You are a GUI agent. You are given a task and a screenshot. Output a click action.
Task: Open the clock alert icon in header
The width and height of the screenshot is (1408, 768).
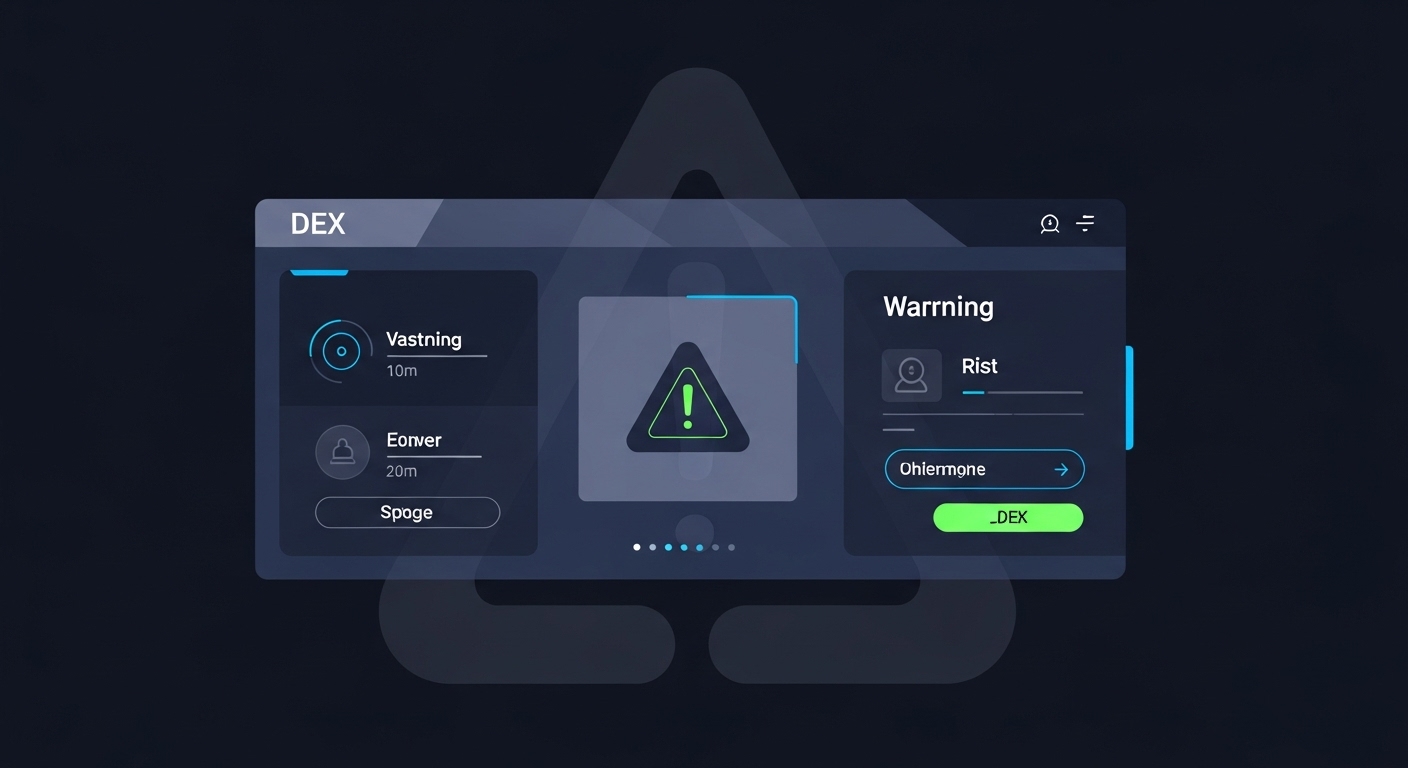(1049, 224)
